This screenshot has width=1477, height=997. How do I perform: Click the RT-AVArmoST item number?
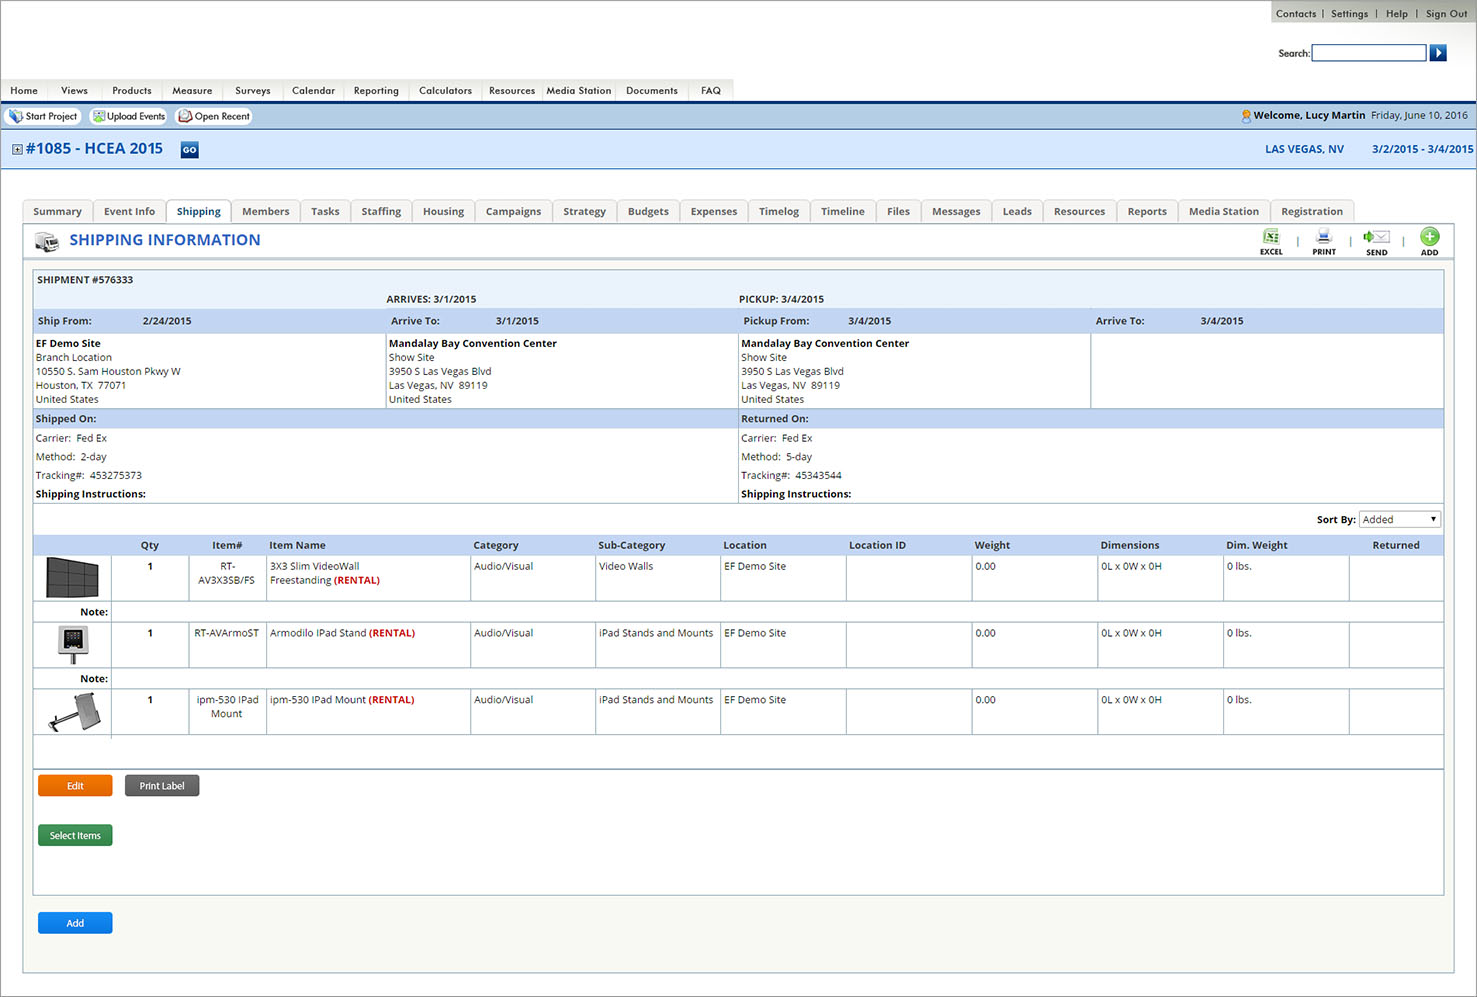[226, 633]
